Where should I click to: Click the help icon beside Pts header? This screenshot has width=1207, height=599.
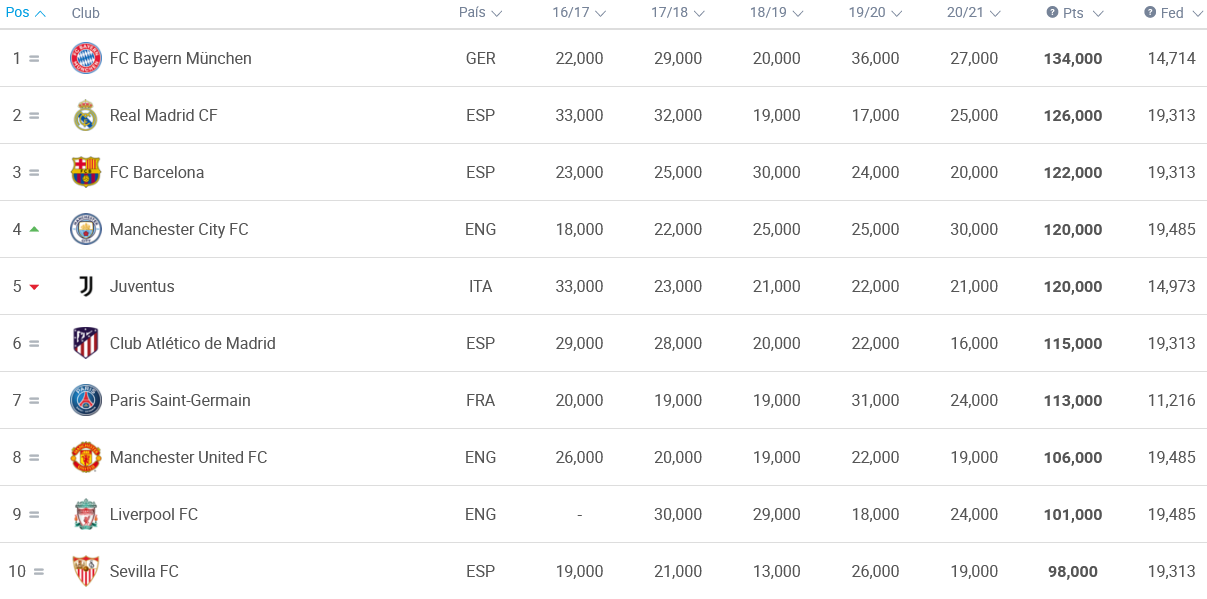tap(1052, 12)
